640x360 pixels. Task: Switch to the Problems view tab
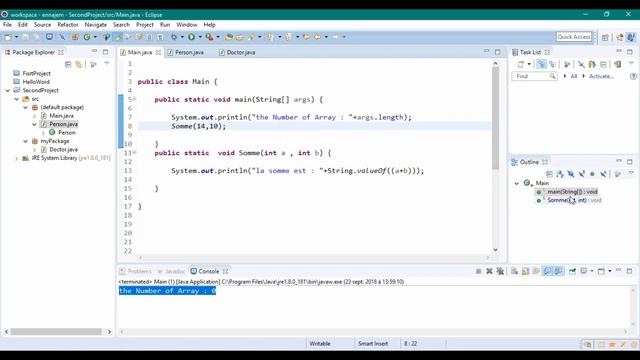tap(136, 271)
